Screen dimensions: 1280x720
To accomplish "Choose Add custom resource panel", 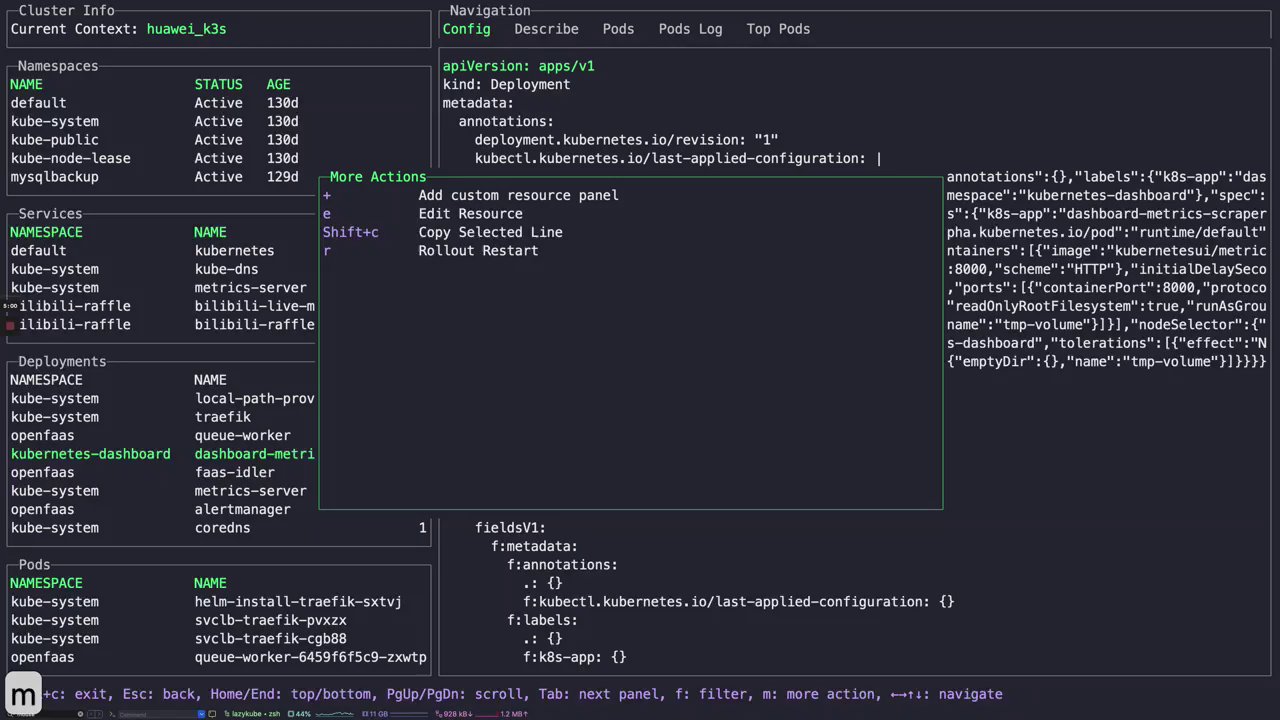I will 518,195.
